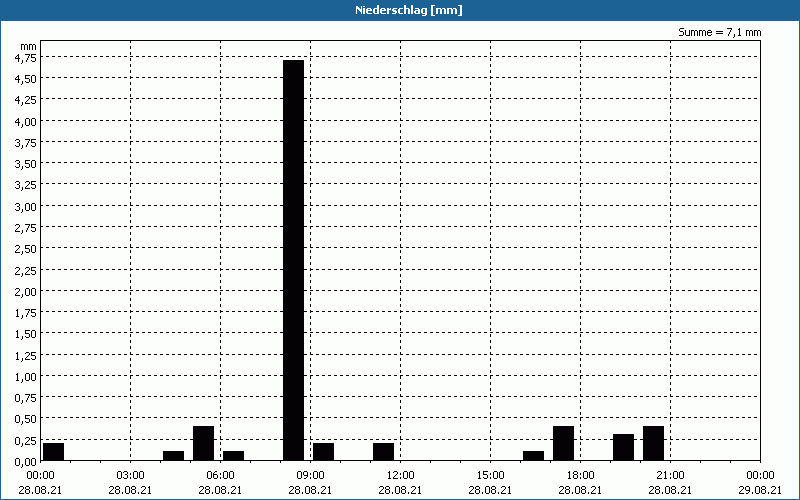Click the 1,25 axis label
The image size is (800, 500).
[26, 355]
